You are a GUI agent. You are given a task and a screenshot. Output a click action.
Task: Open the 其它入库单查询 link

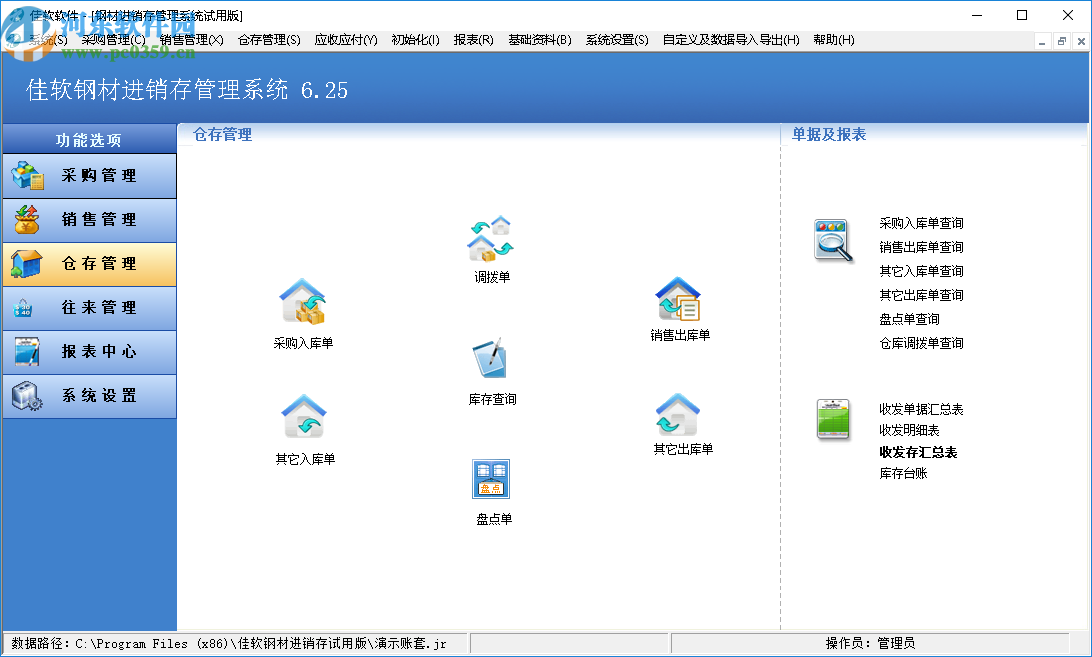[921, 271]
